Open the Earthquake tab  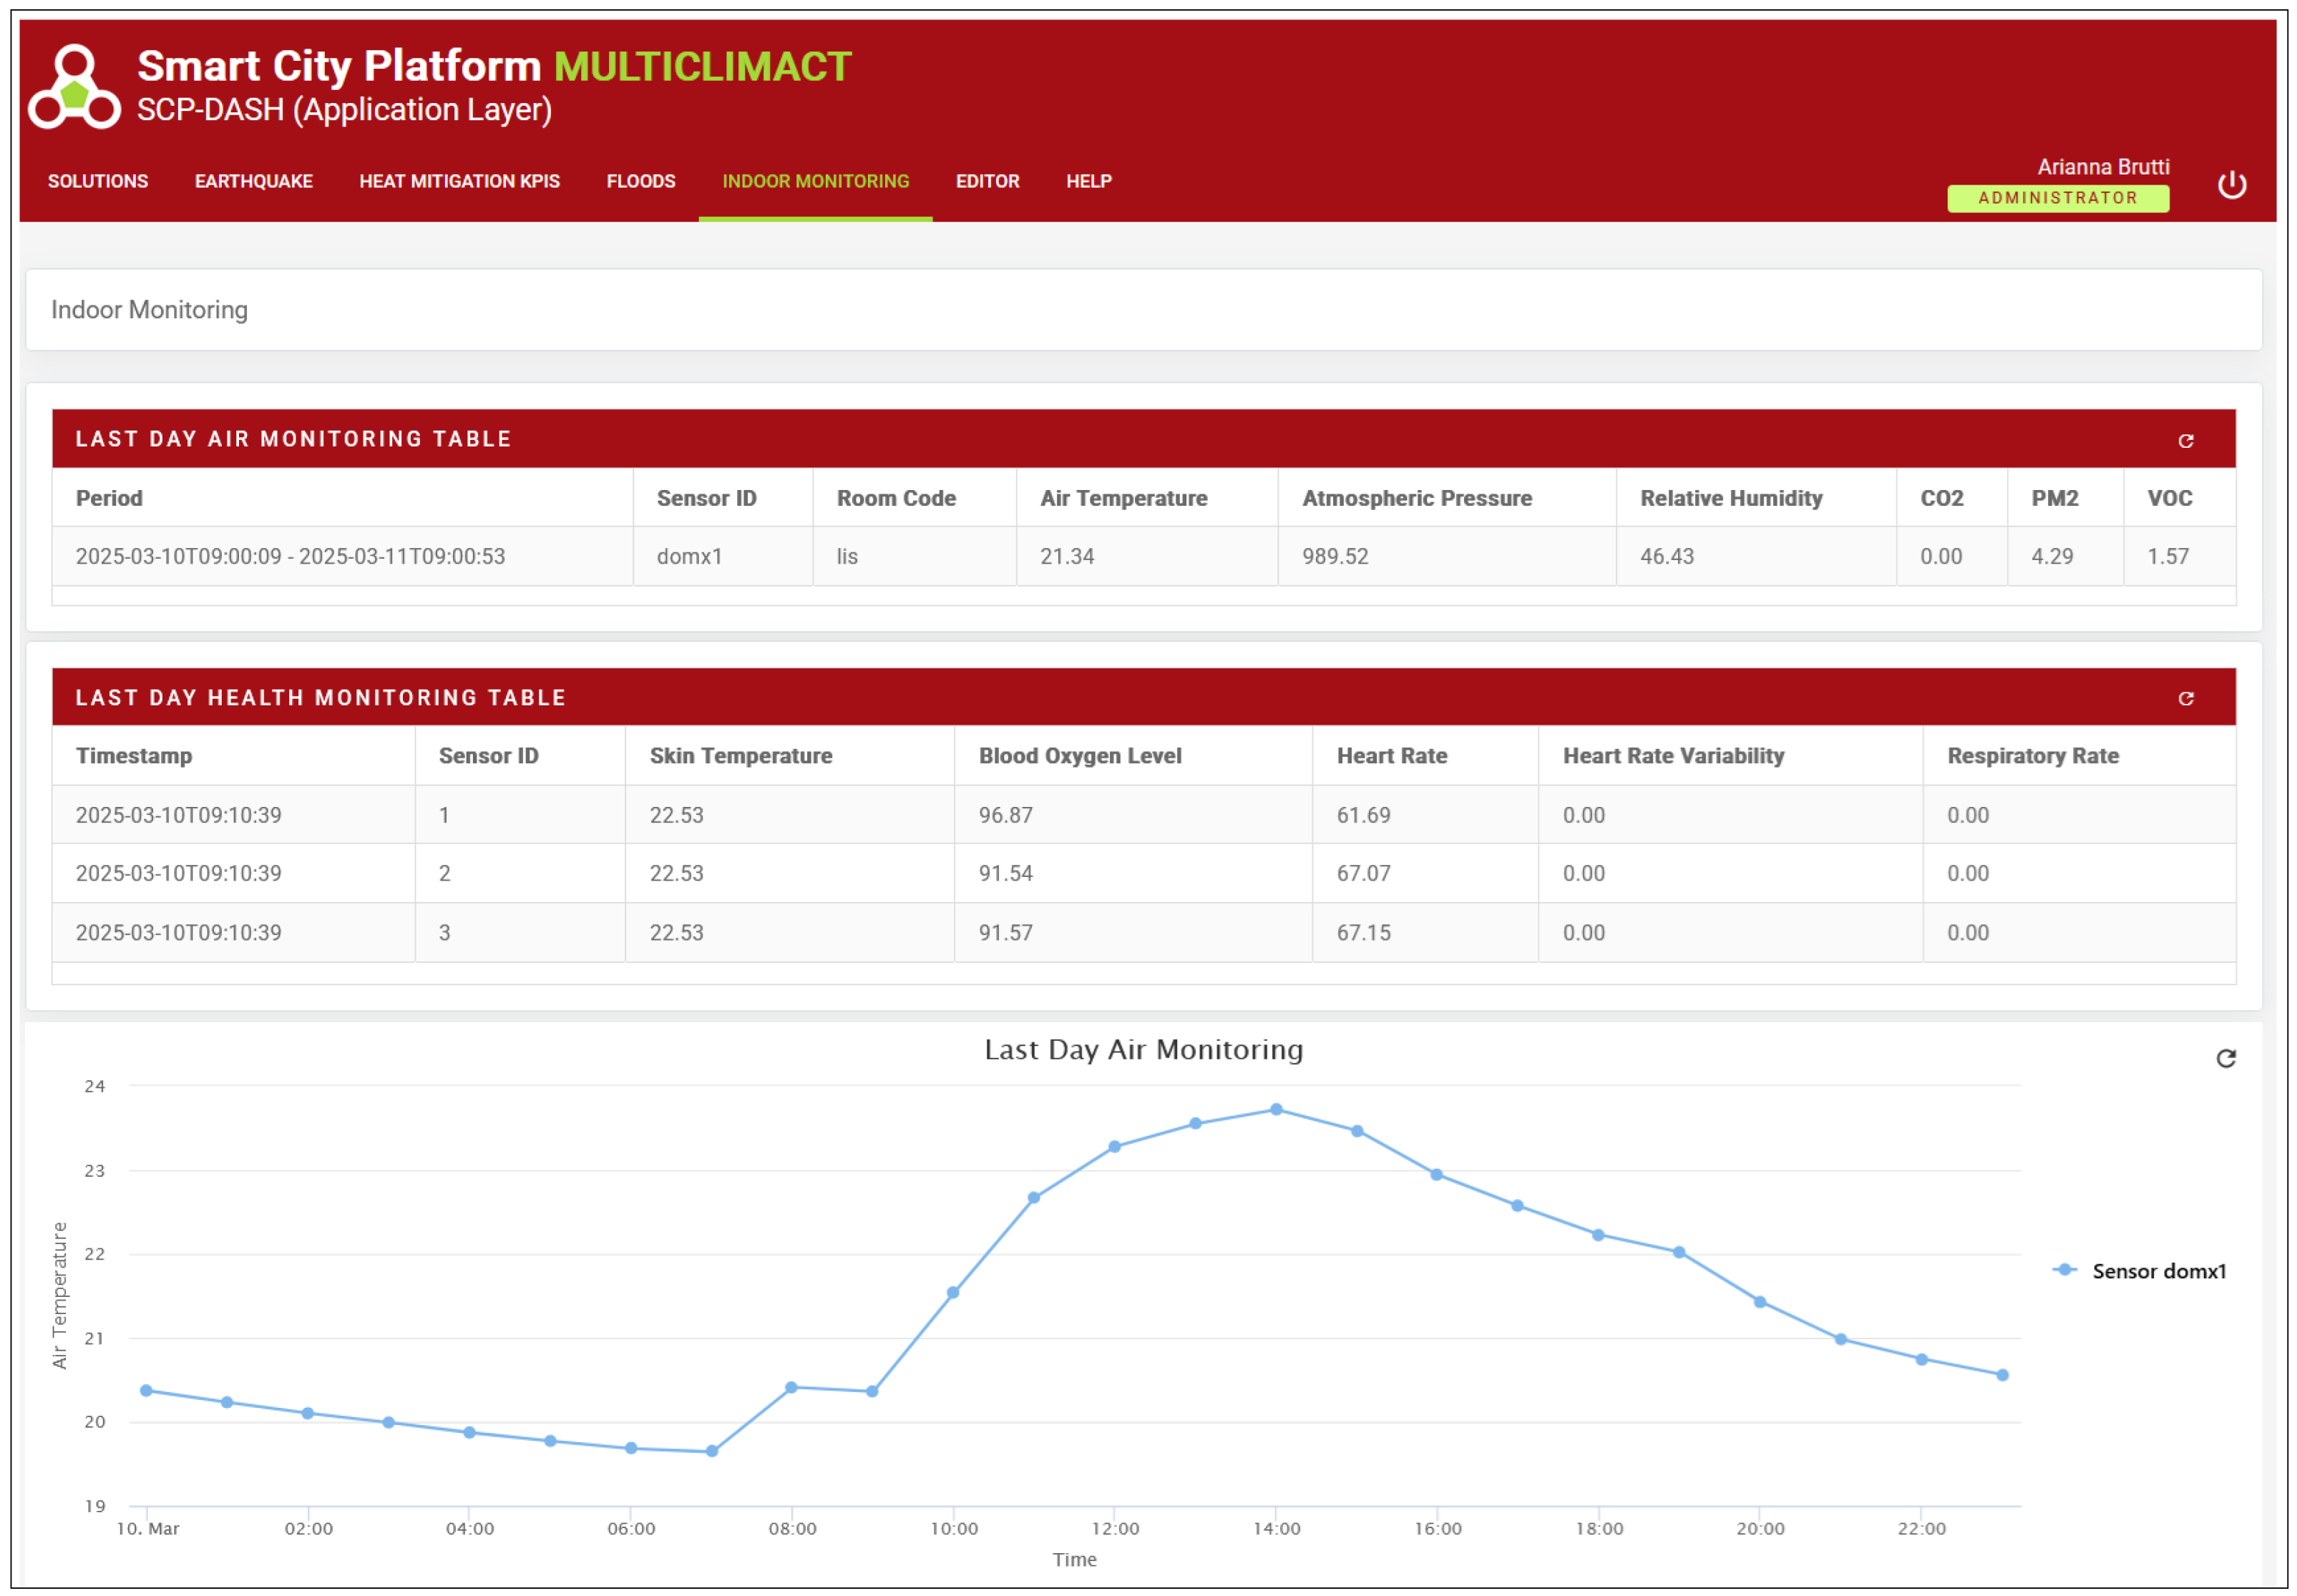[x=253, y=181]
